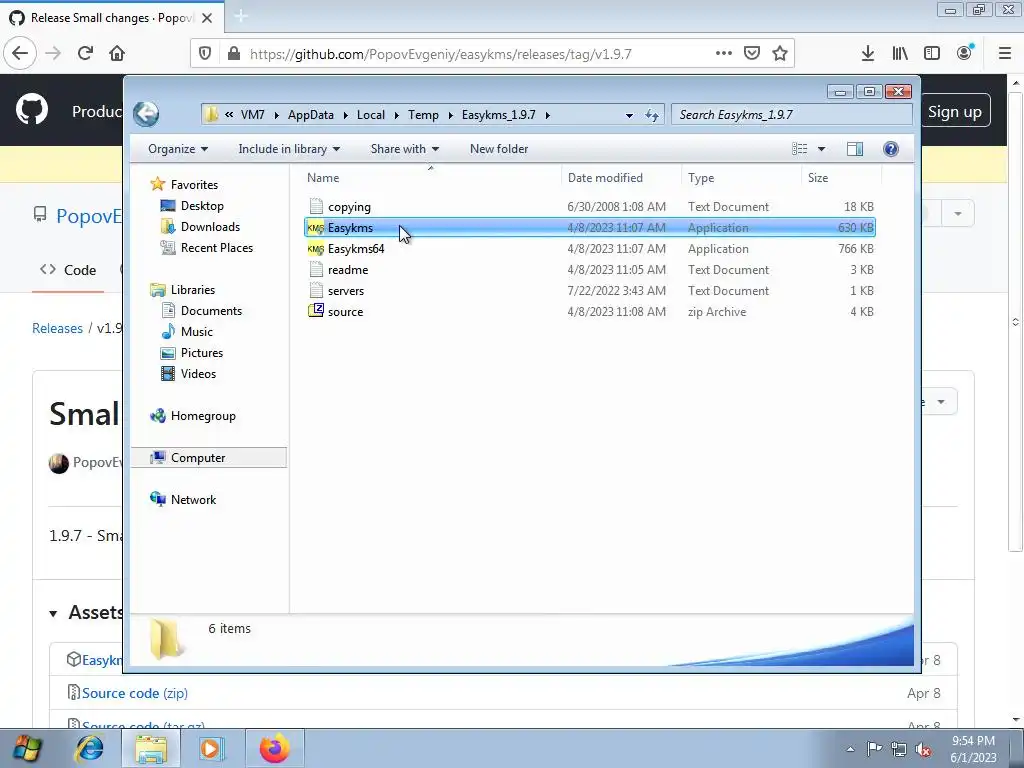
Task: Click the copying text document icon
Action: tap(316, 206)
